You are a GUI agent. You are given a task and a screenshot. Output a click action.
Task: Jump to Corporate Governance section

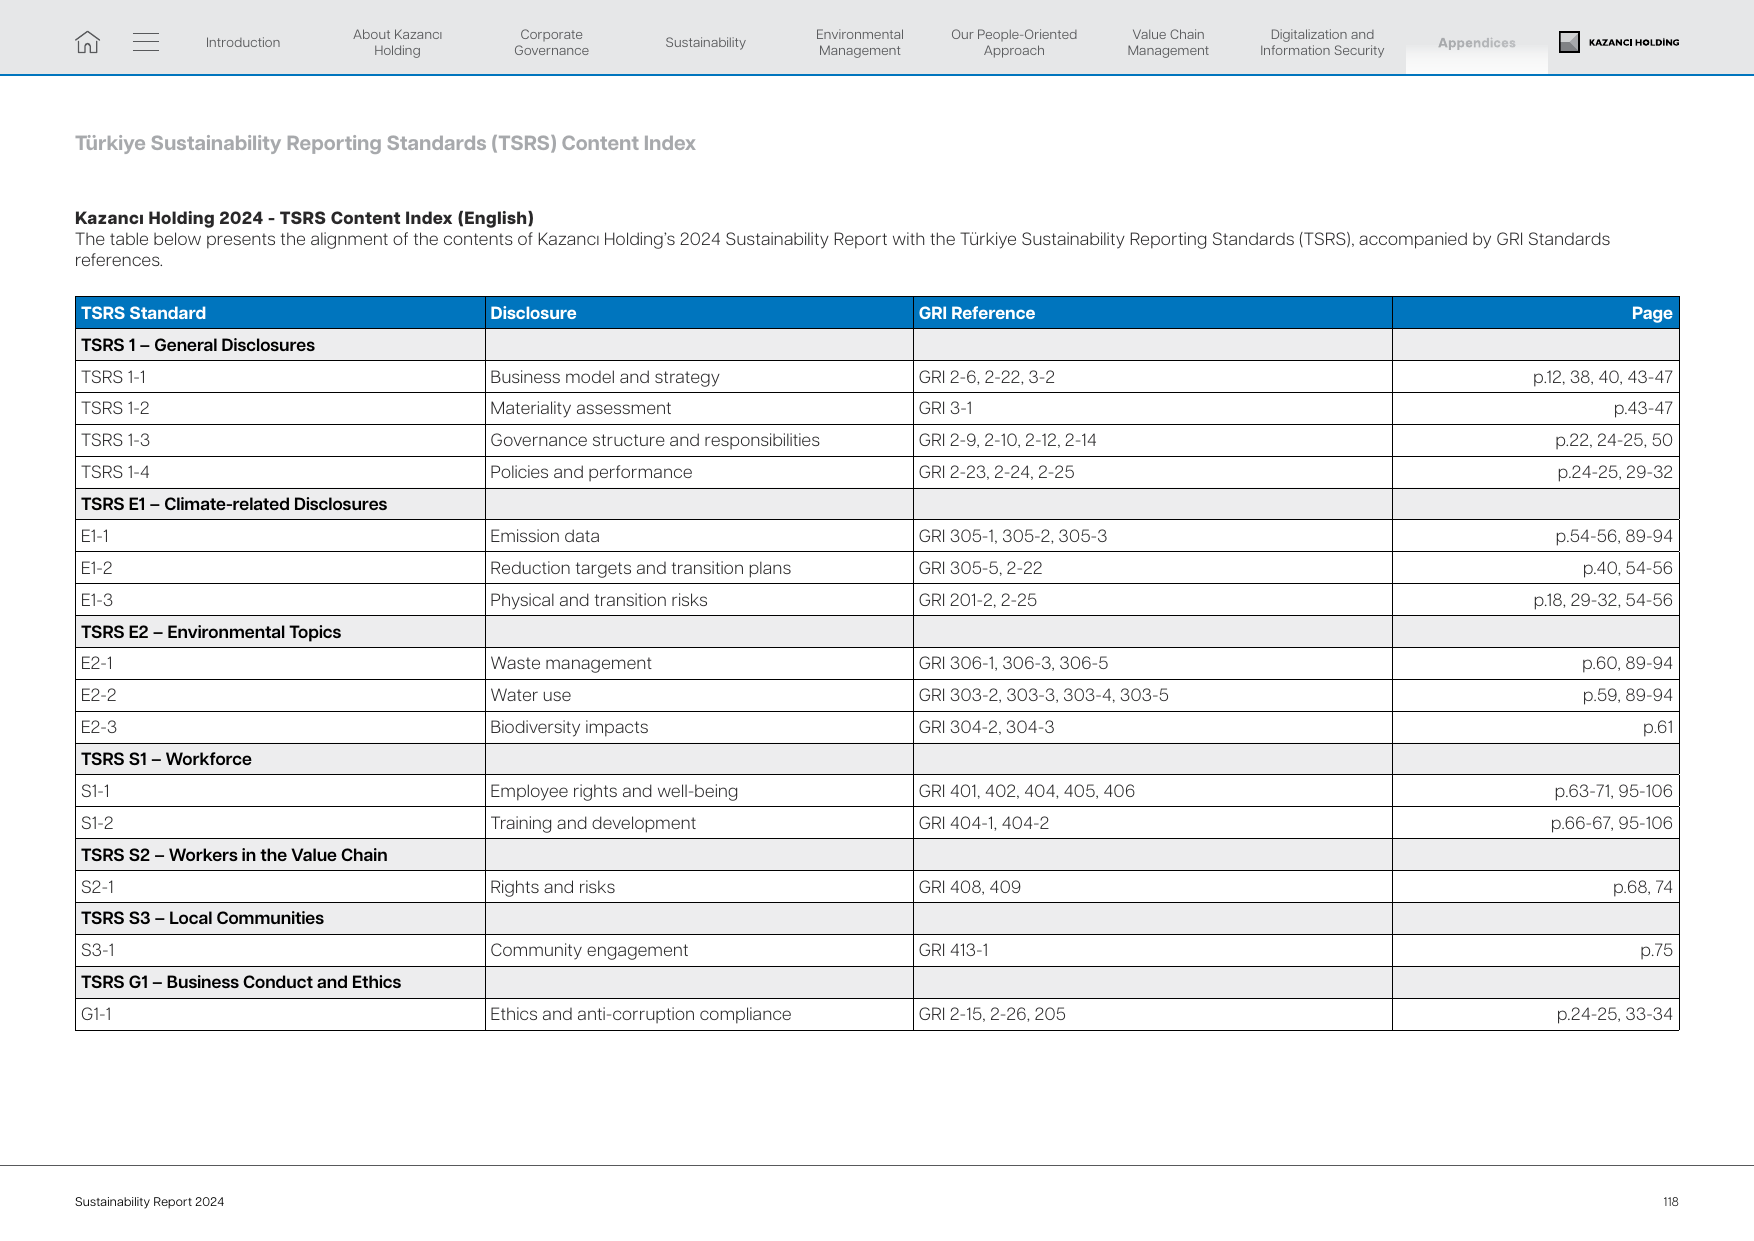click(x=551, y=42)
